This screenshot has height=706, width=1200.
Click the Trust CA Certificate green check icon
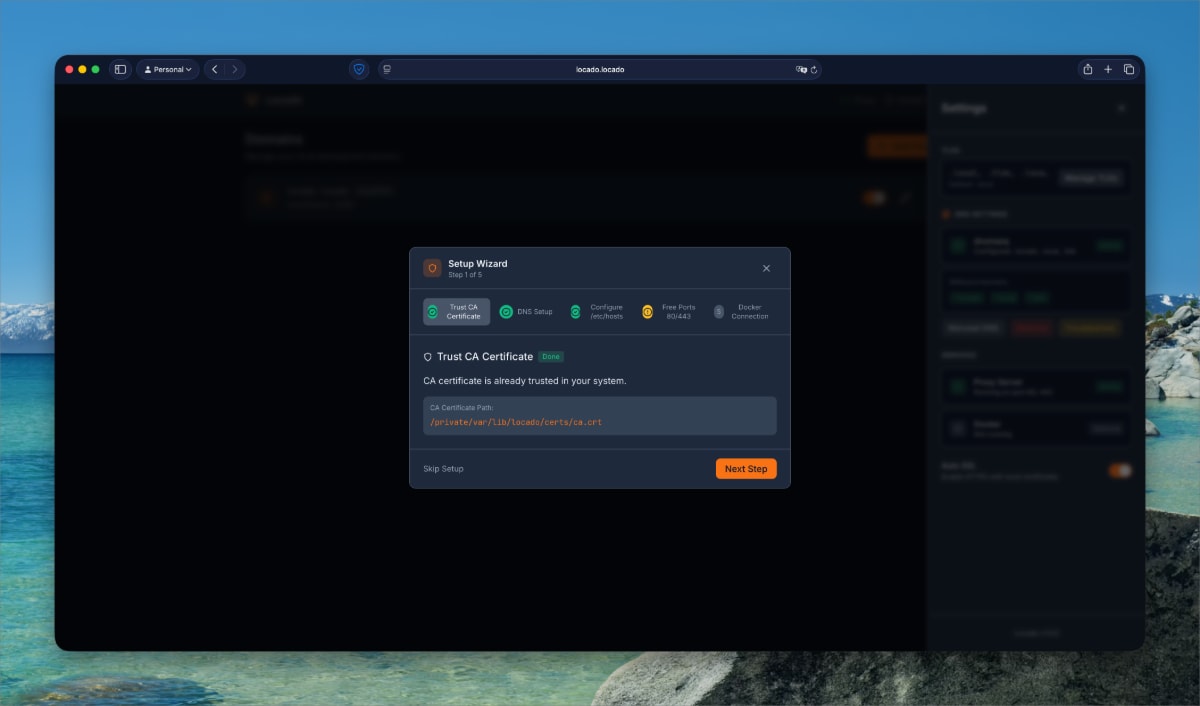pyautogui.click(x=433, y=311)
